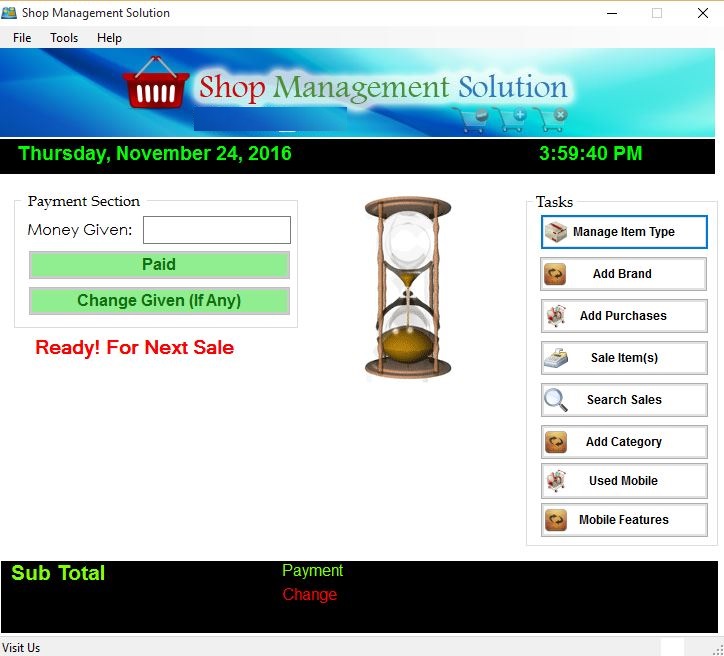Click the cart with plus icon in banner
The width and height of the screenshot is (724, 656).
point(510,120)
